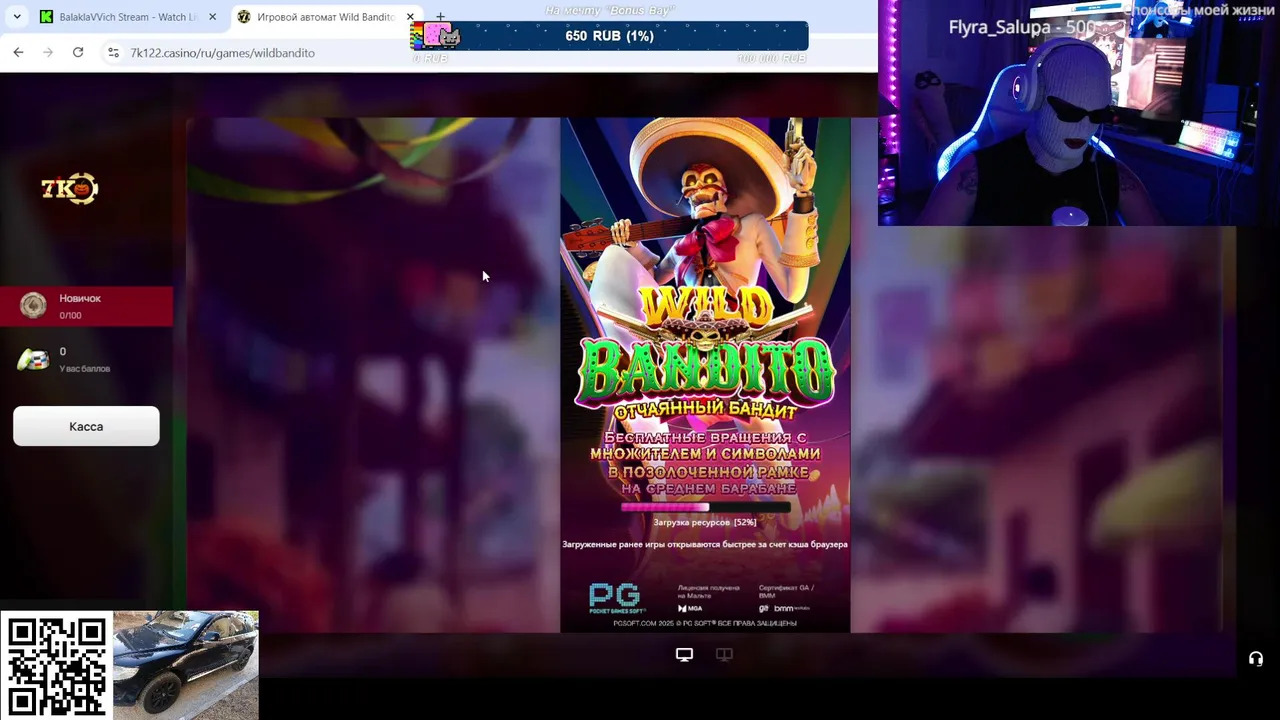Click the PG Pocket Games Soft logo
1280x720 pixels.
tap(616, 598)
